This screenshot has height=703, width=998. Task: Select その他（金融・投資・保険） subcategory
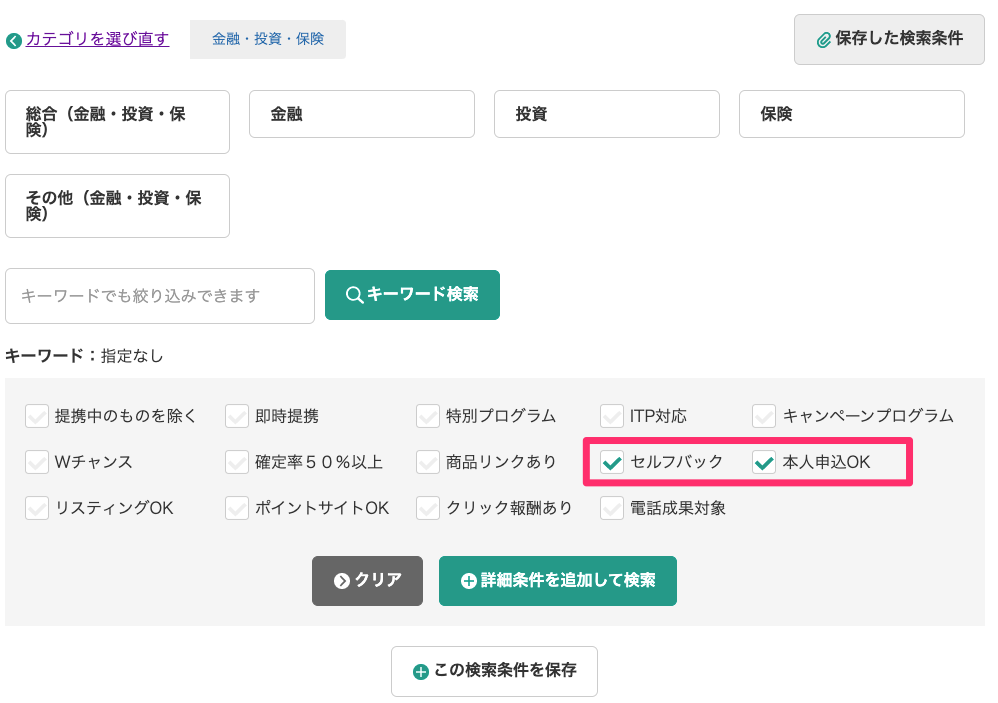[x=117, y=206]
